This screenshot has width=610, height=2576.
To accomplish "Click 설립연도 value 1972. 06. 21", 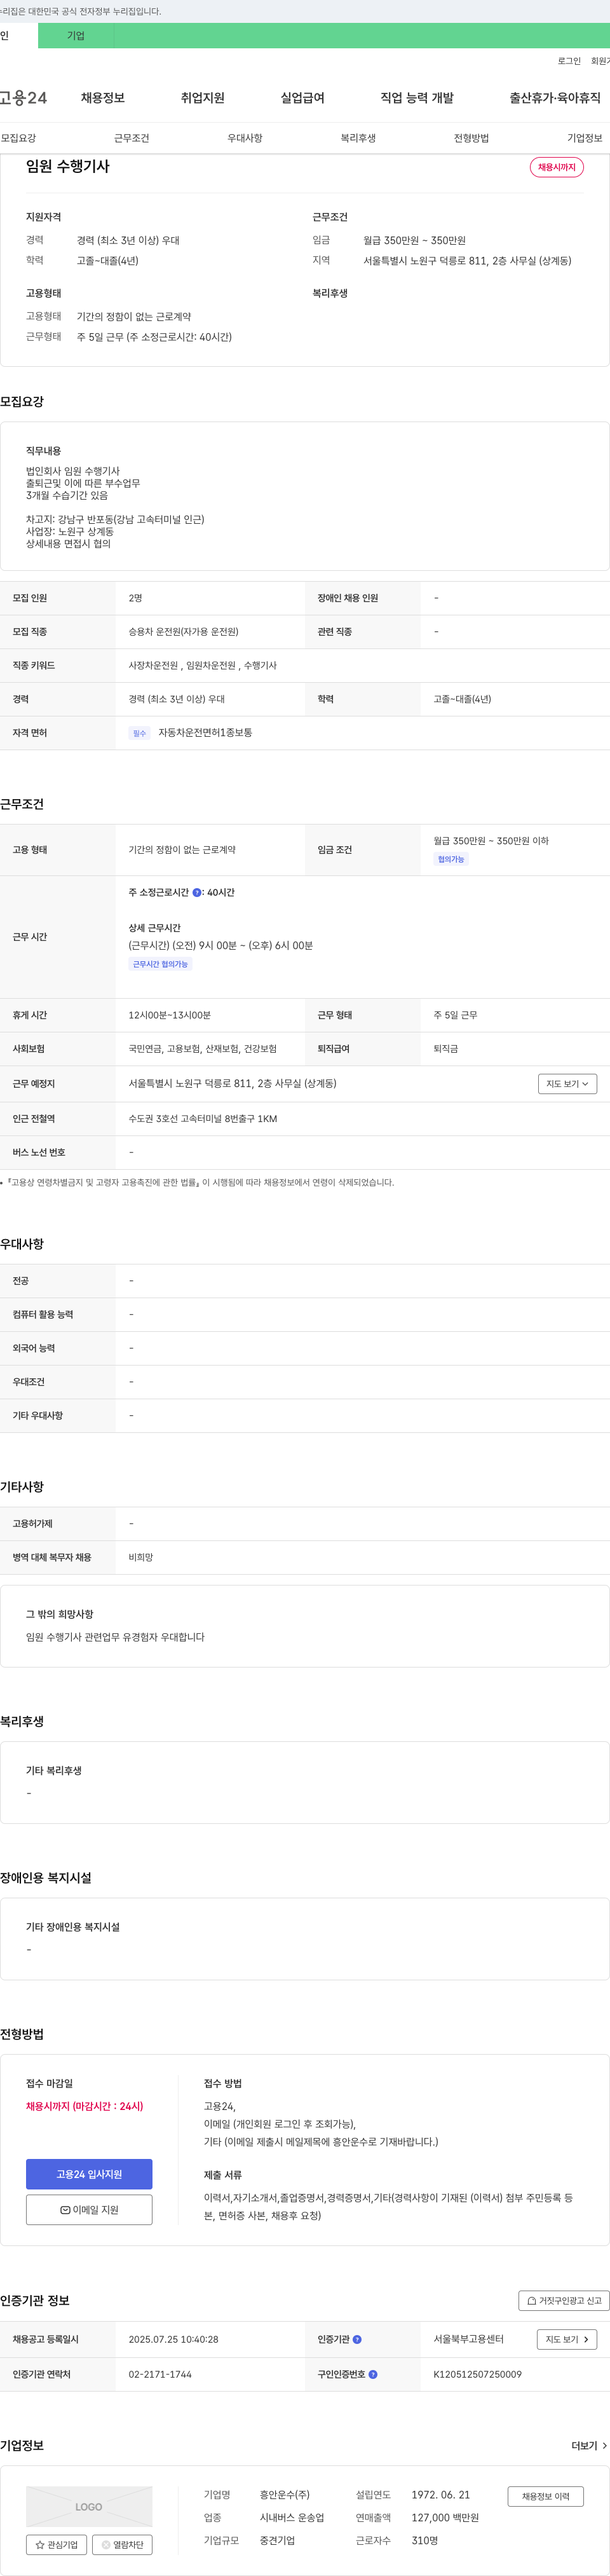I will tap(441, 2495).
